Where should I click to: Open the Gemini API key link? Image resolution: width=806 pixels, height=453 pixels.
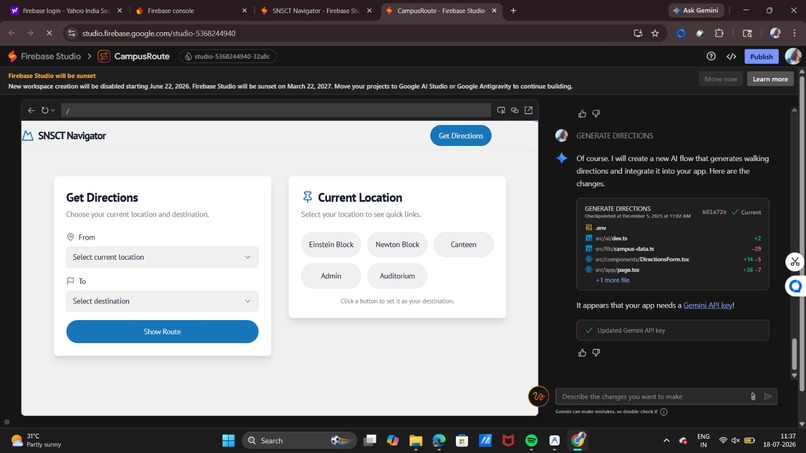(x=707, y=305)
